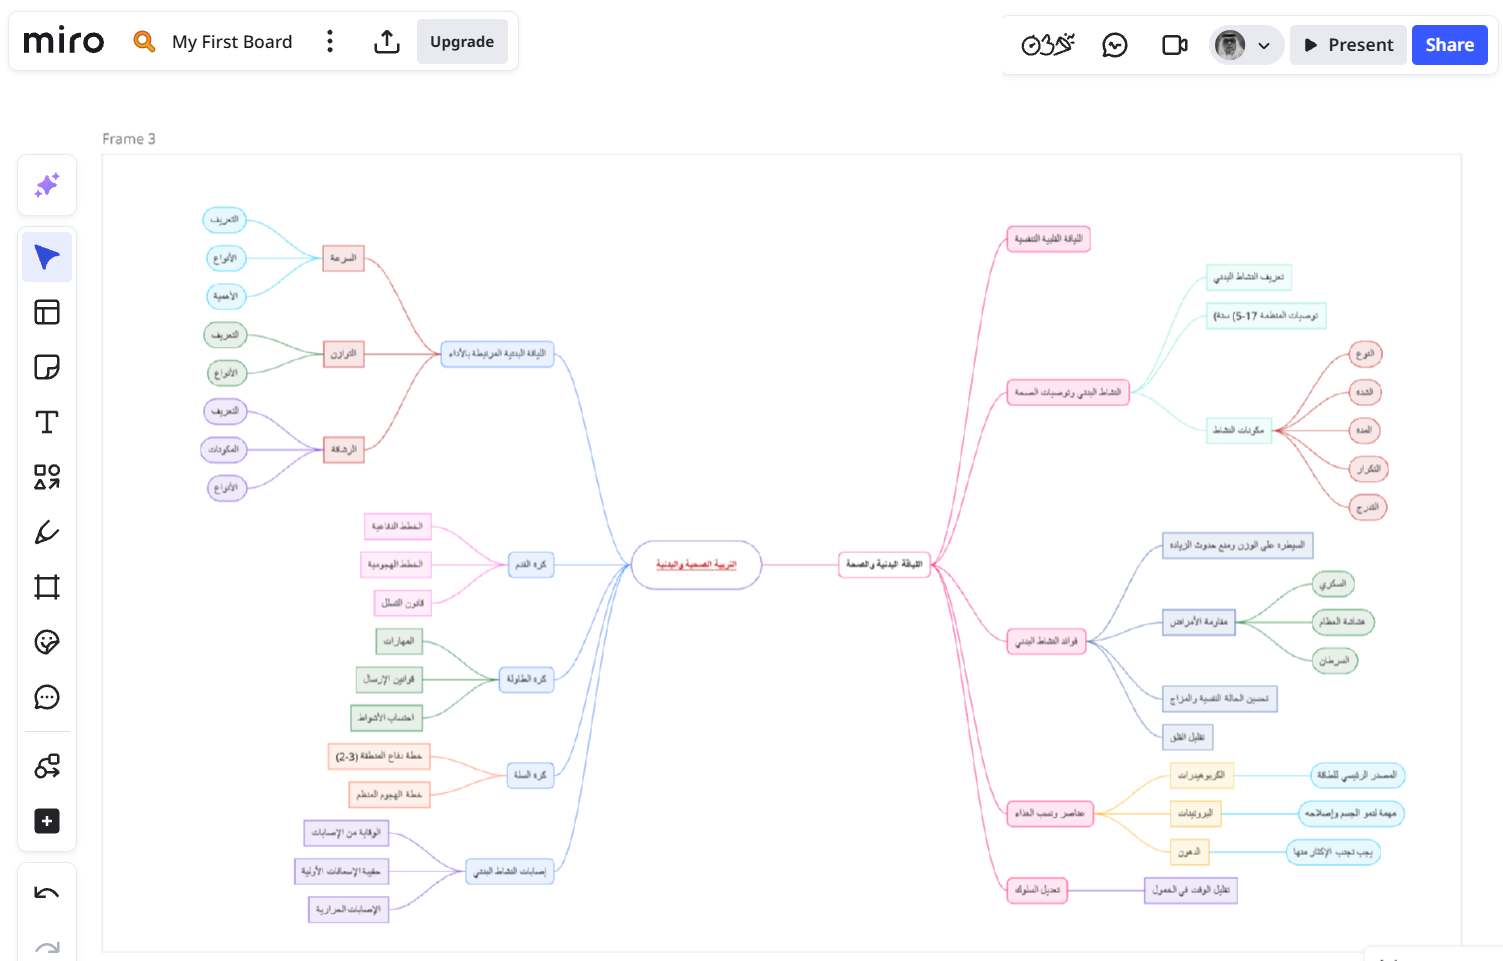Select the sticky note tool

click(x=47, y=367)
